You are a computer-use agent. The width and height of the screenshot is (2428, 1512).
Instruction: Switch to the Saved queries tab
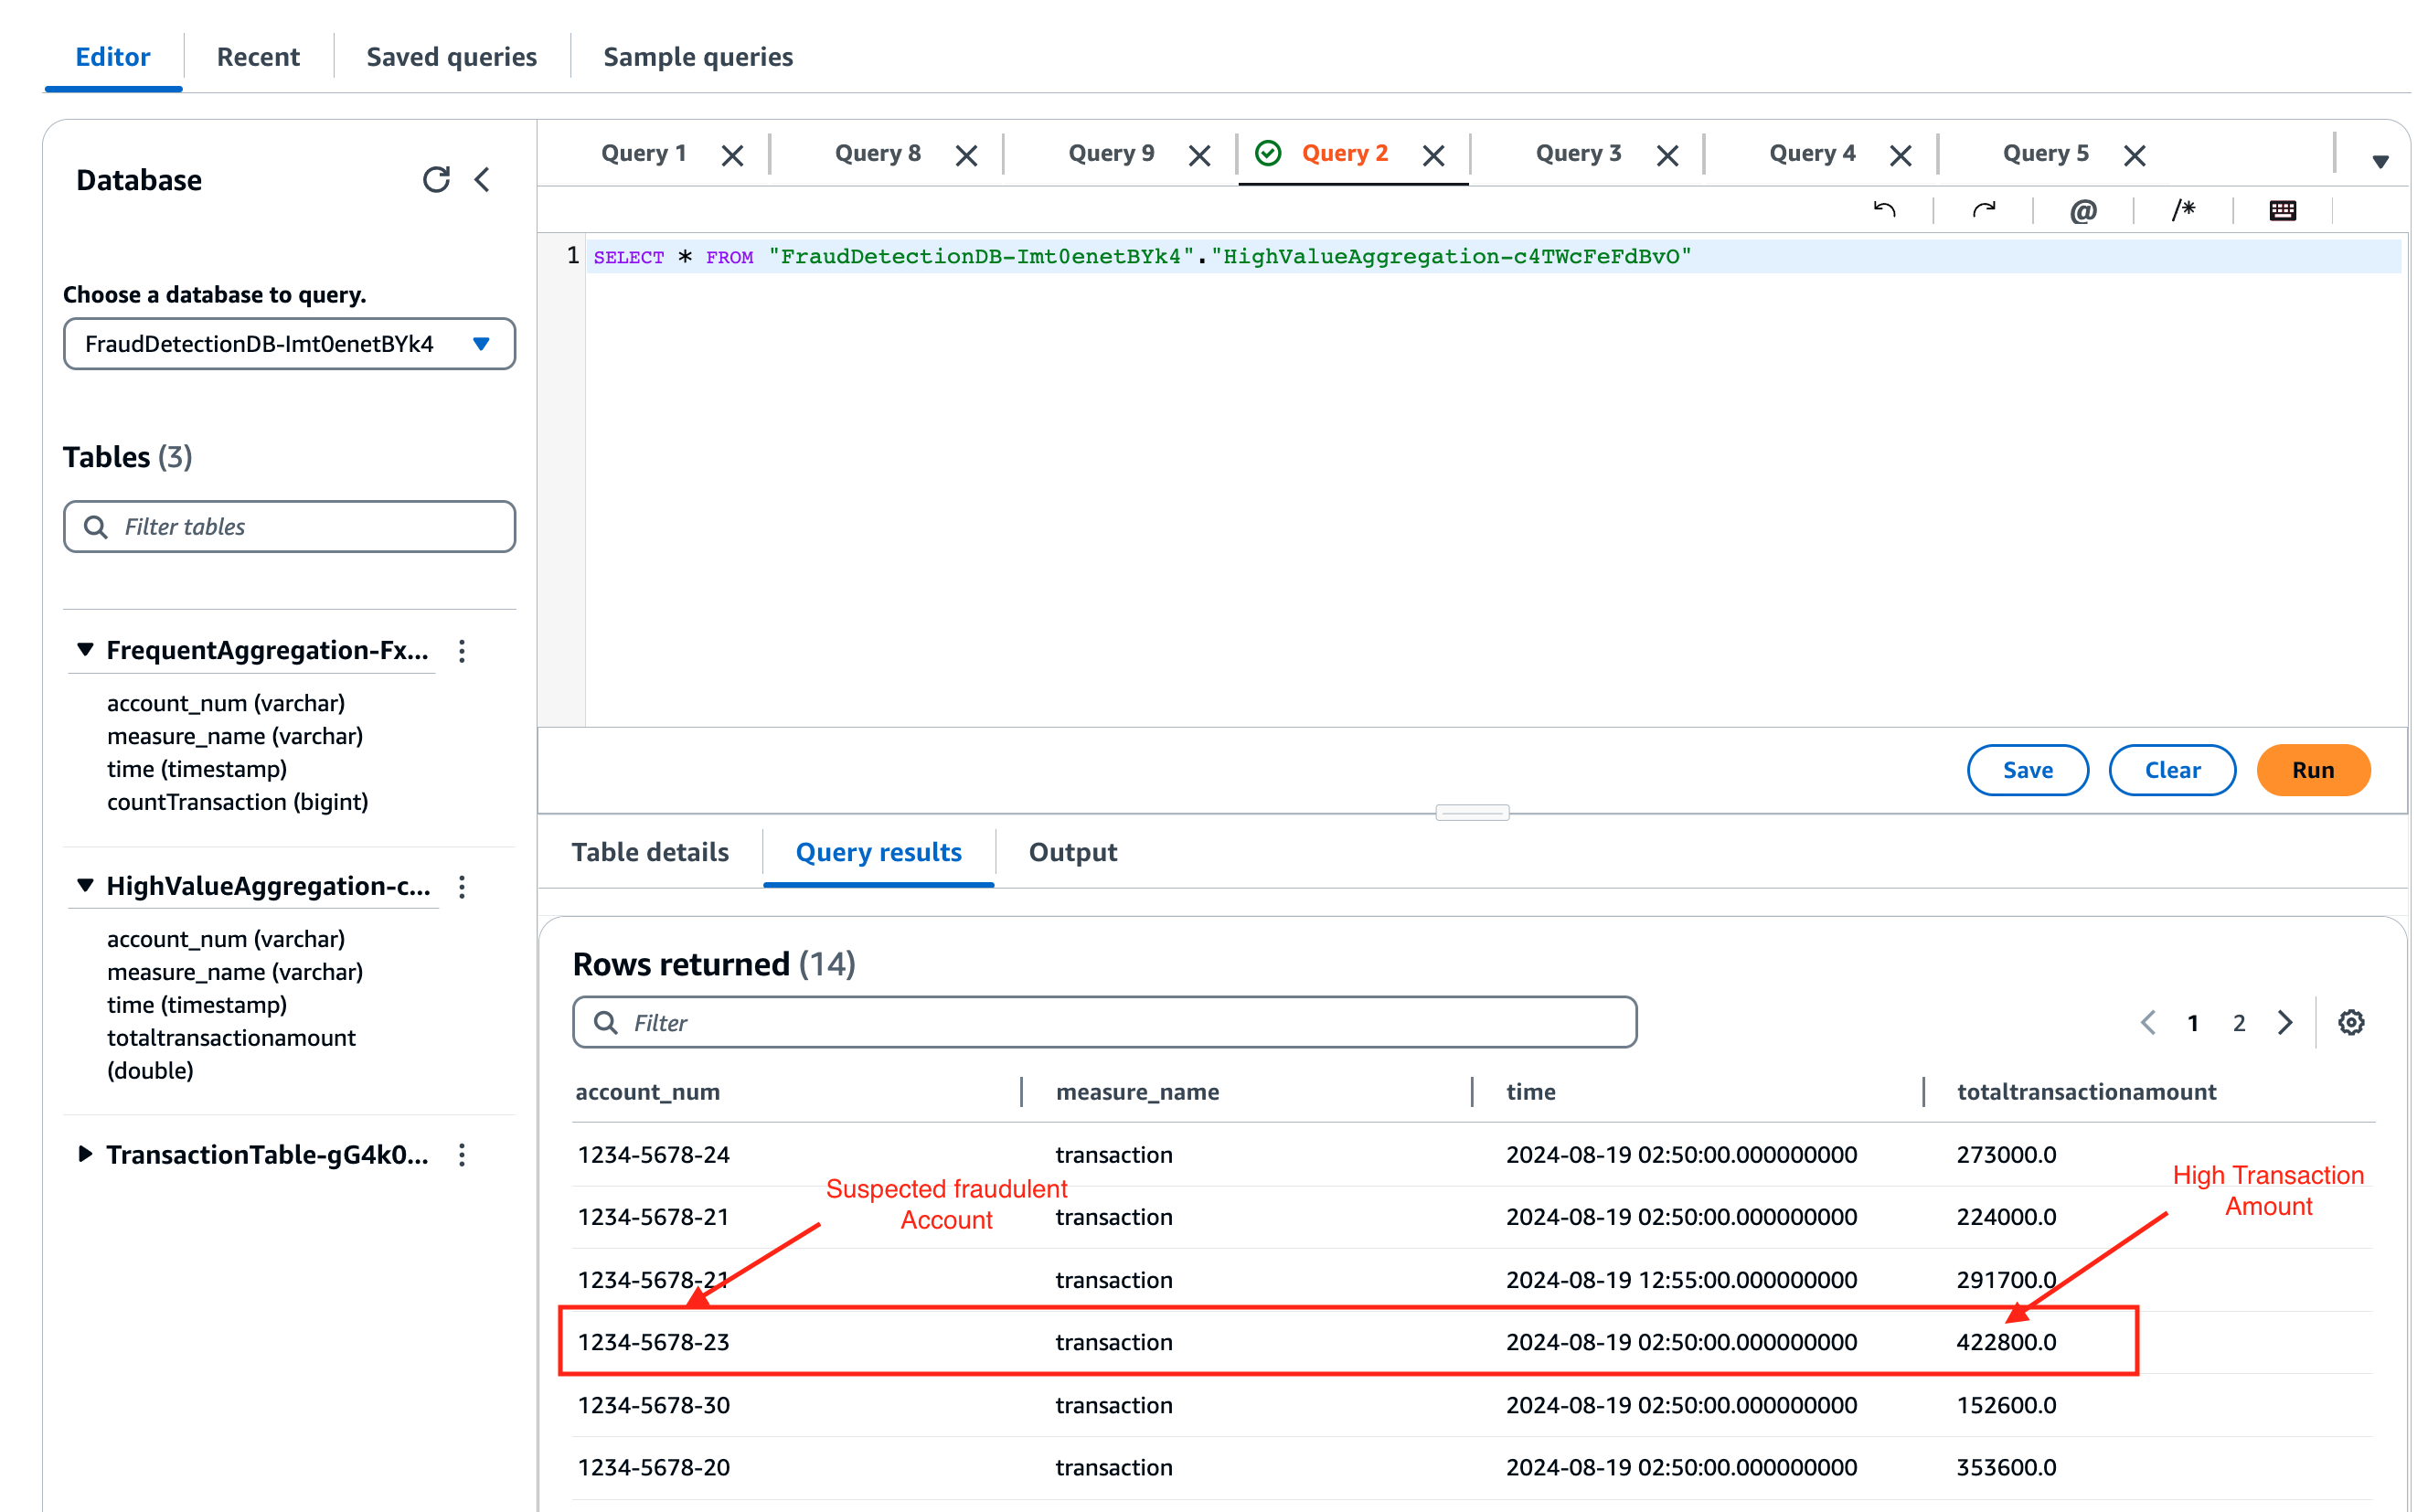[x=451, y=57]
